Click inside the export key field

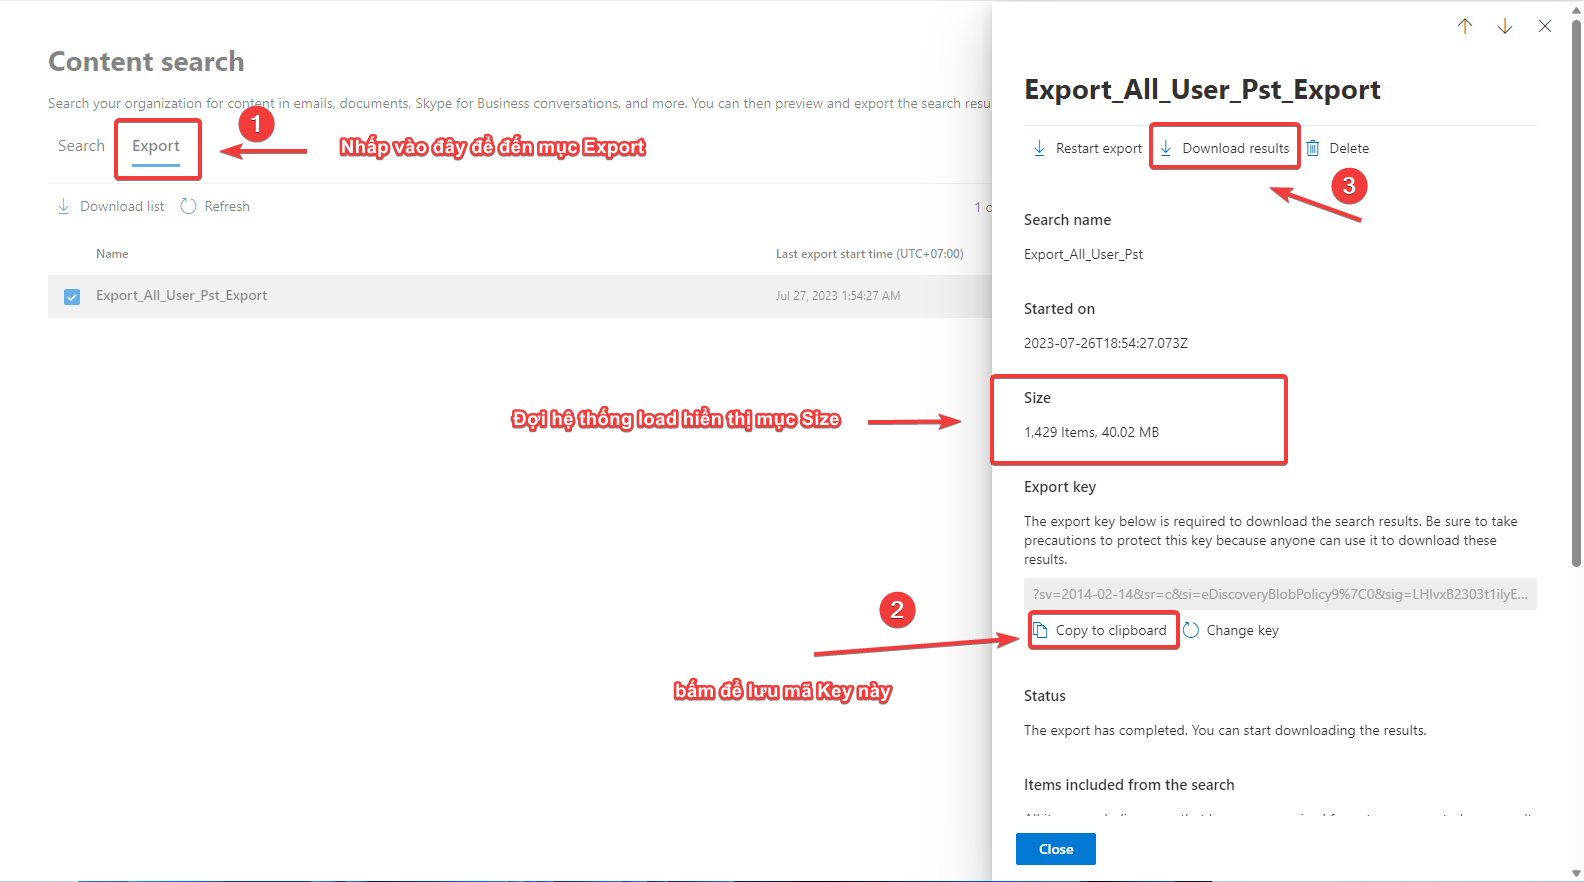(x=1279, y=594)
